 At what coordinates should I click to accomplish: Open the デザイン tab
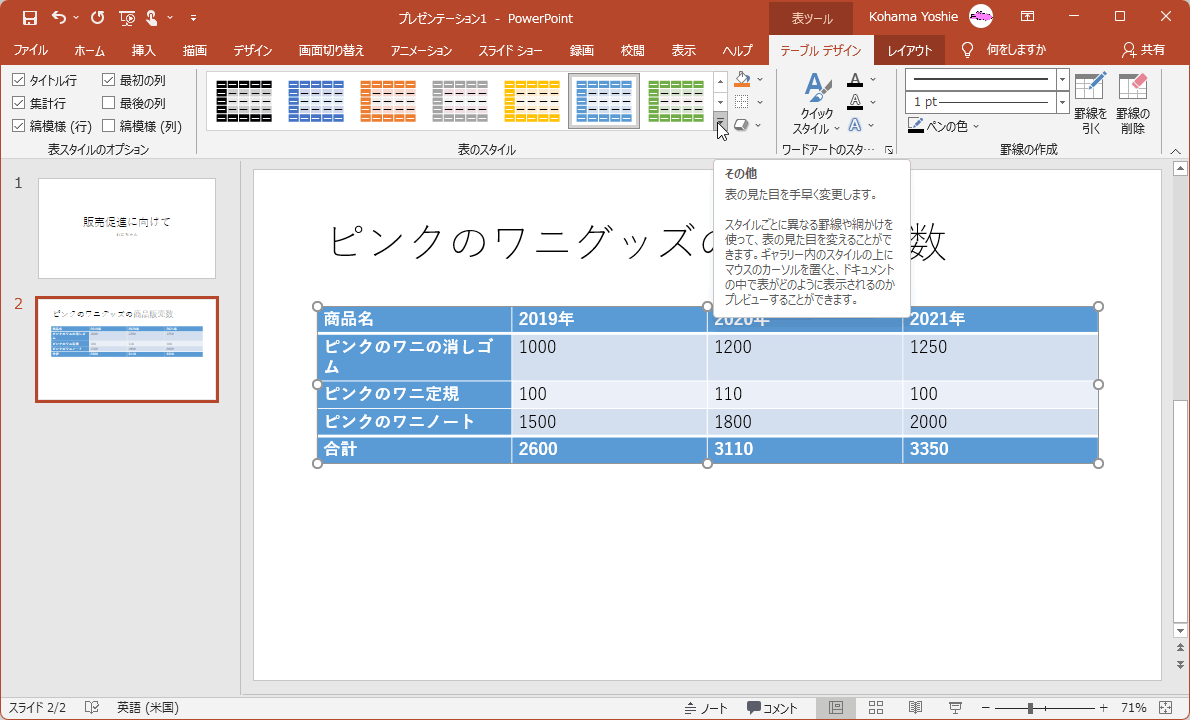[x=253, y=50]
